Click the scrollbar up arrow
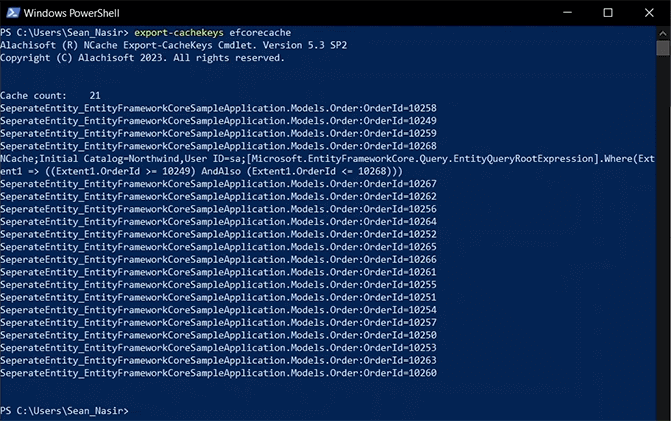The width and height of the screenshot is (671, 421). tap(663, 33)
